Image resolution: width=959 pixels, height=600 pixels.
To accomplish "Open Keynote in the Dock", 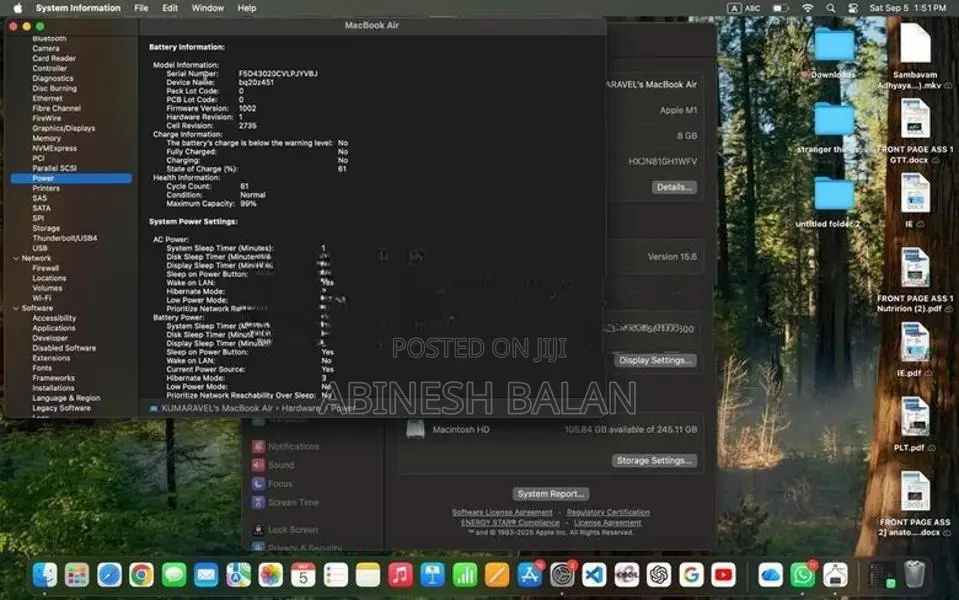I will click(x=432, y=575).
